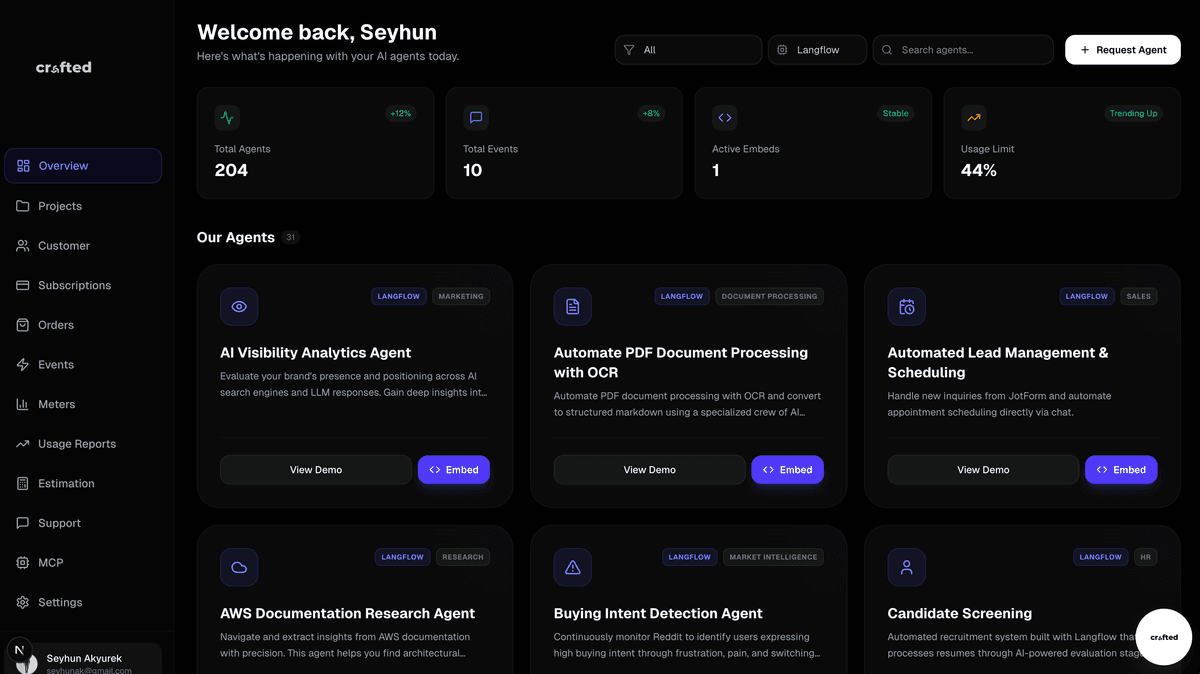Open Usage Reports from the sidebar
Screen dimensions: 1200x674
pyautogui.click(x=77, y=444)
